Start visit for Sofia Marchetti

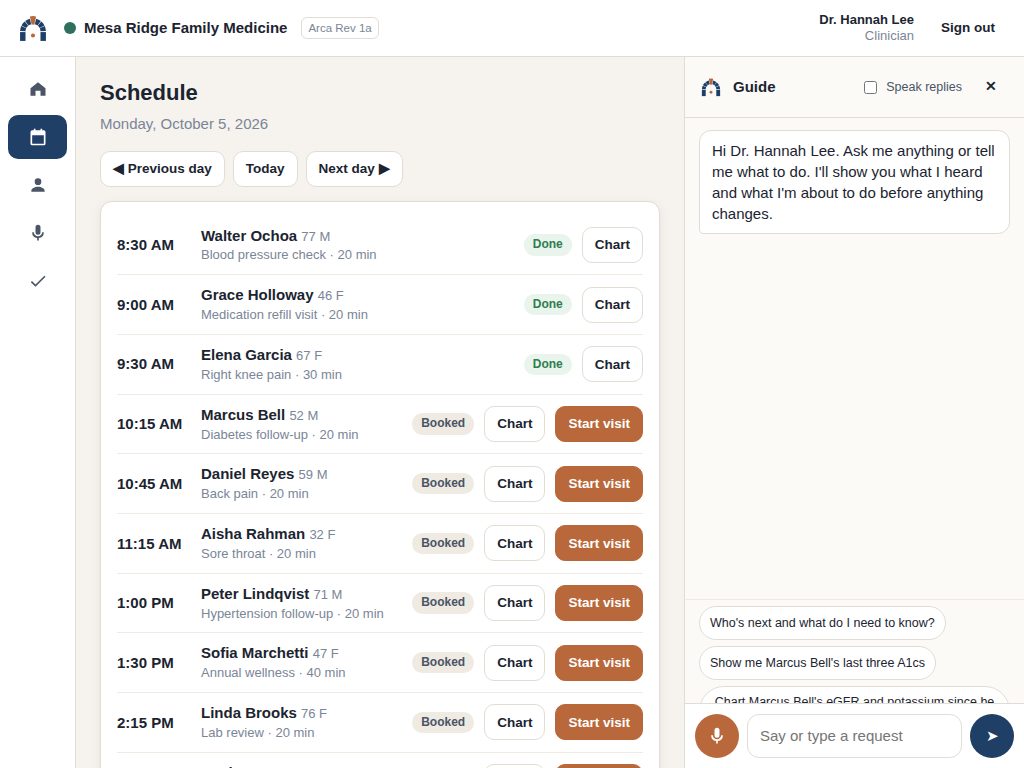pos(599,663)
